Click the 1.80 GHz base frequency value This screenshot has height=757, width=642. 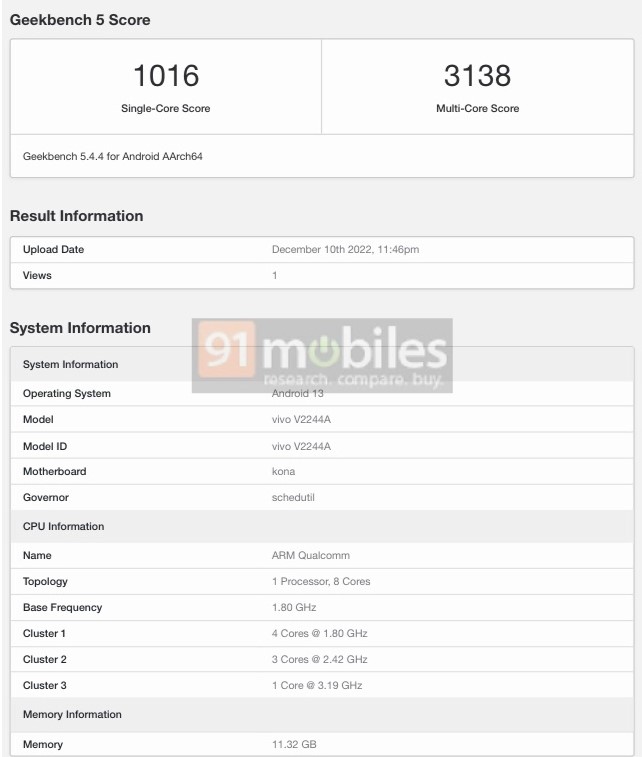pos(294,608)
